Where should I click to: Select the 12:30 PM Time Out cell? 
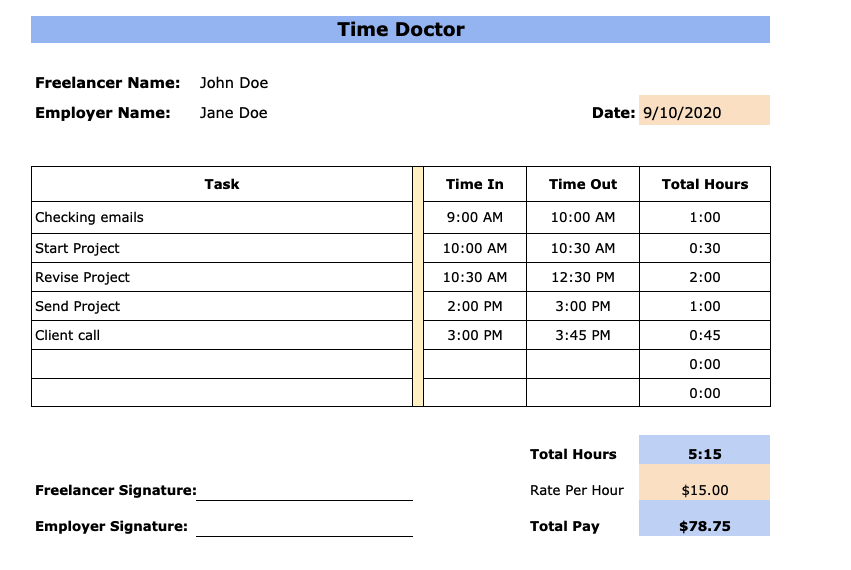coord(583,277)
